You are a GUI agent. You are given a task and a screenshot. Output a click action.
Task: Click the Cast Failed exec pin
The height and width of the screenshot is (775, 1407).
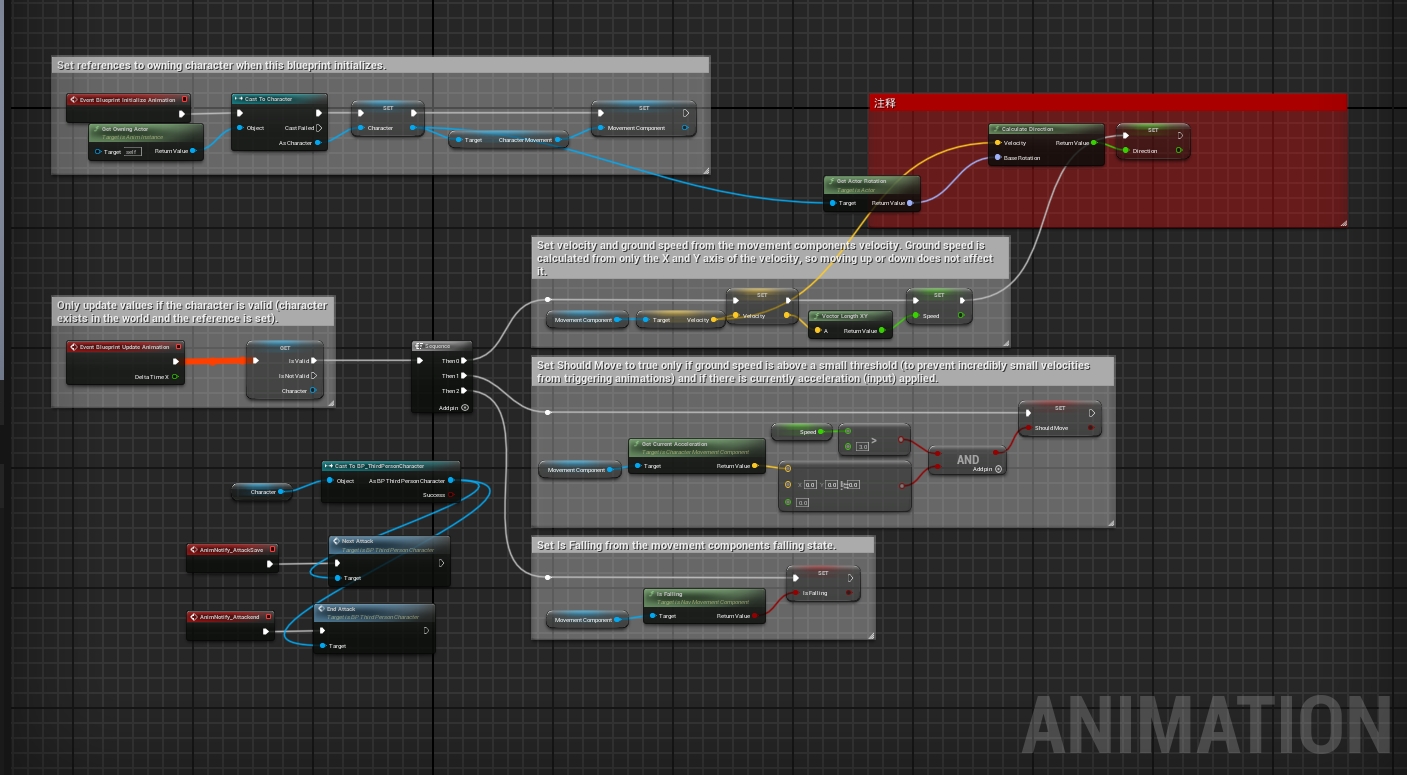[319, 128]
